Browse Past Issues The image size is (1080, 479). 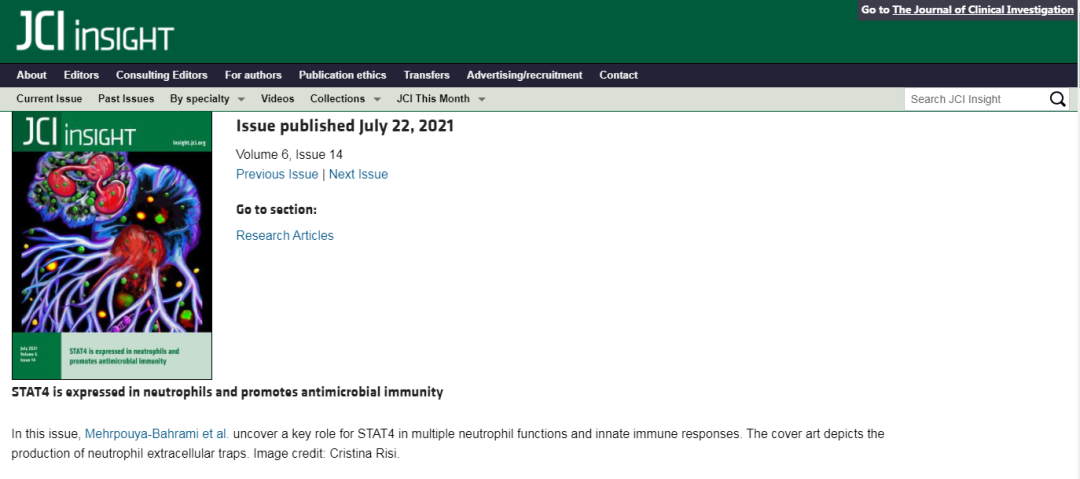(x=126, y=99)
